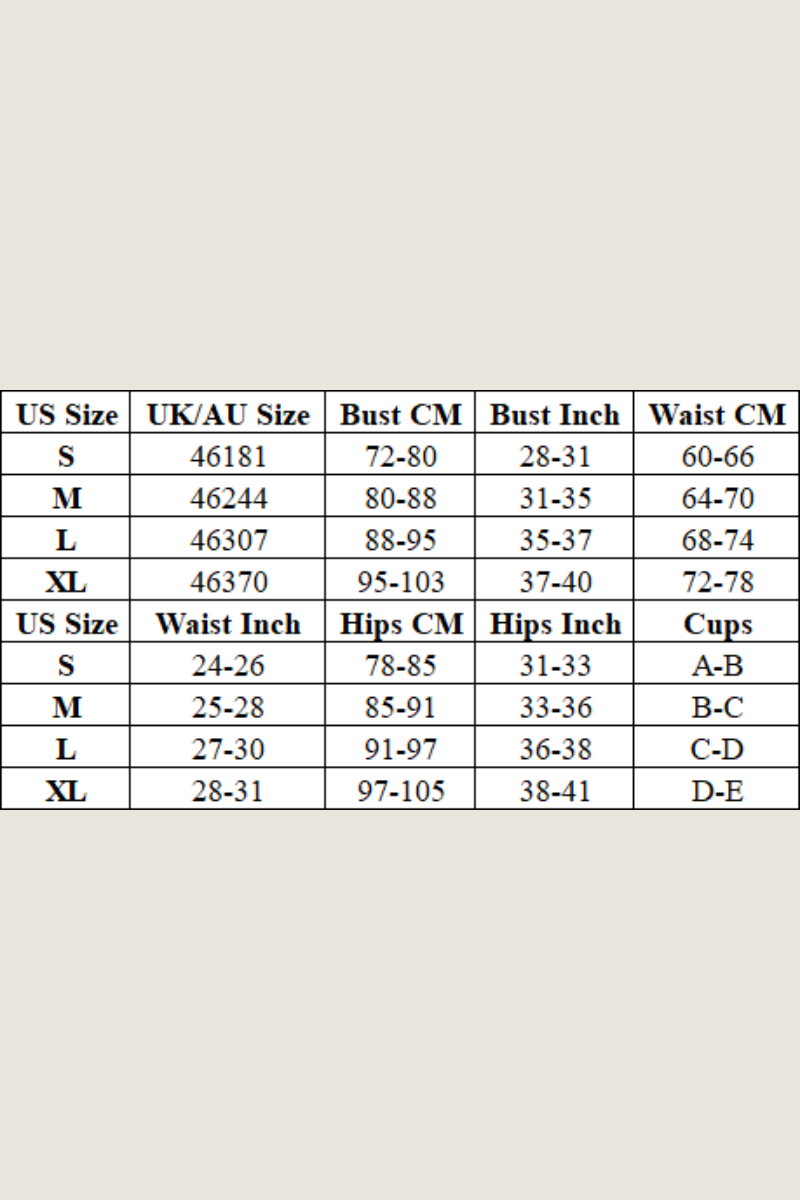This screenshot has height=1200, width=800.
Task: Select the waist inch value 24-26
Action: [x=228, y=666]
